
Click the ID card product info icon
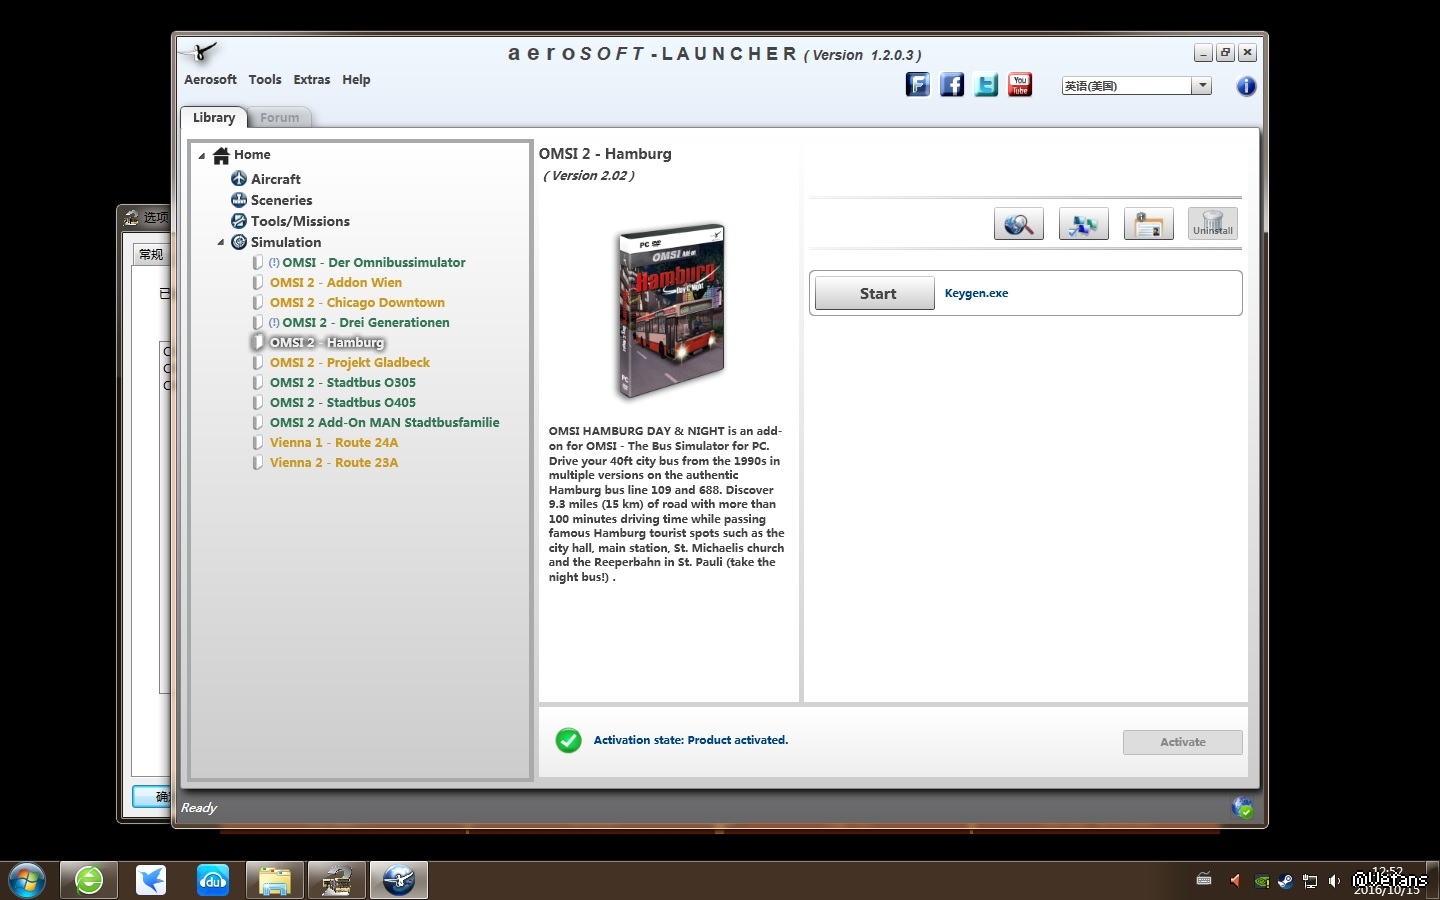click(1149, 224)
